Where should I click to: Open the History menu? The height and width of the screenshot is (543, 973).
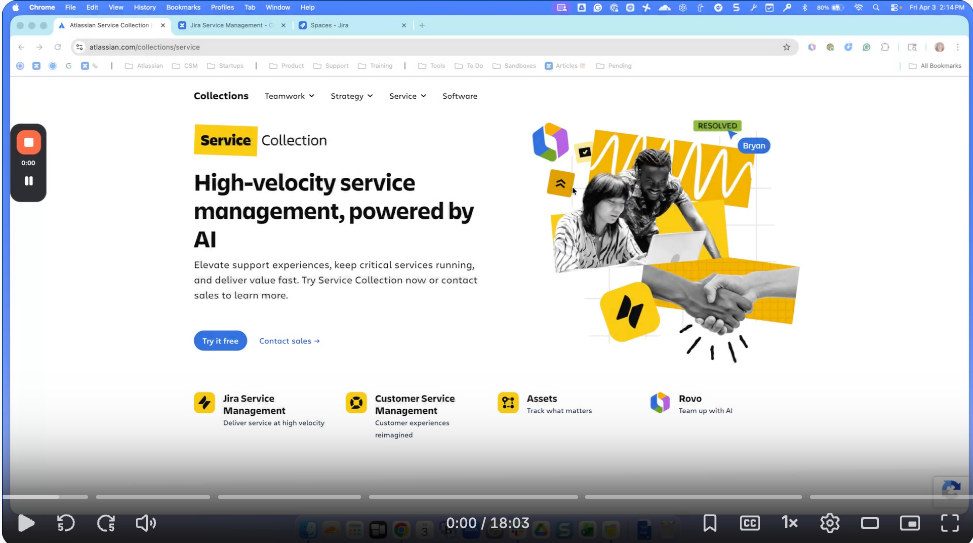pyautogui.click(x=145, y=7)
